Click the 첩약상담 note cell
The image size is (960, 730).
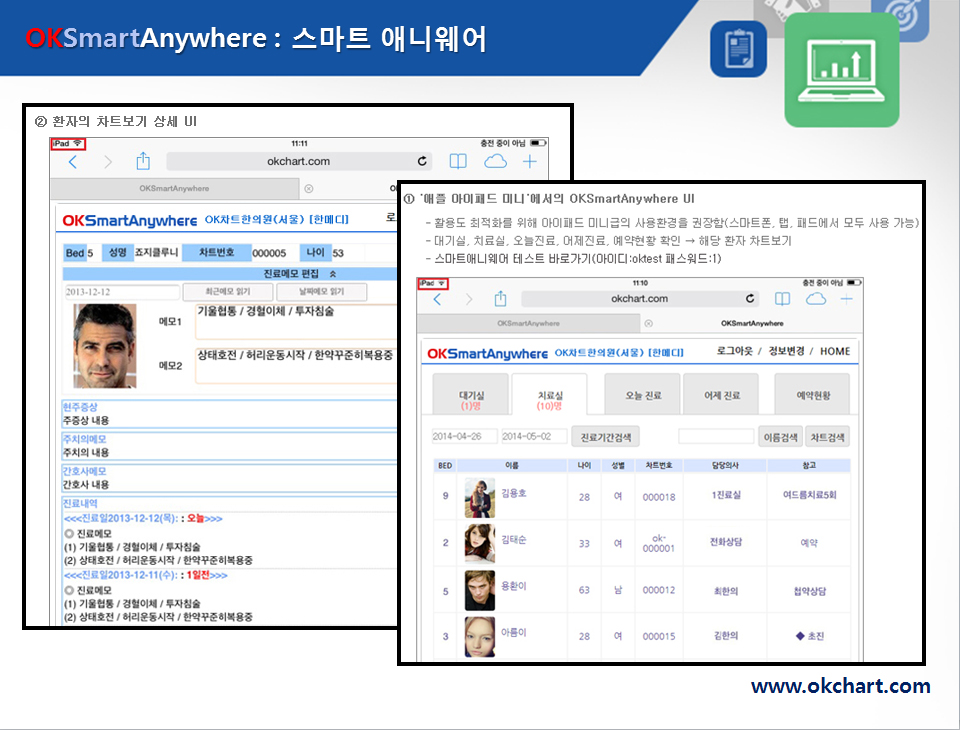tap(809, 591)
